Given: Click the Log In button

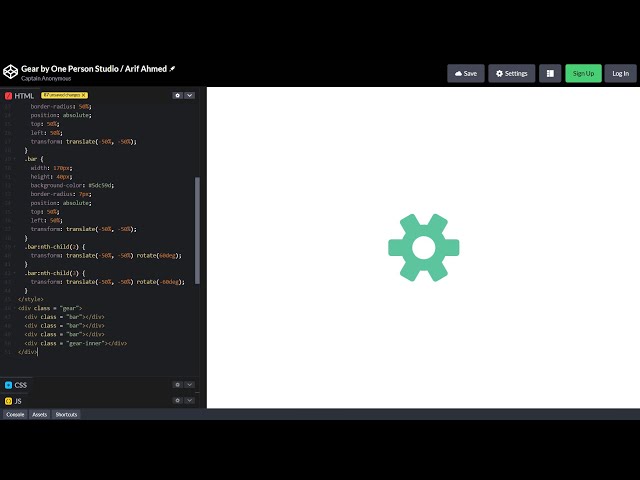Looking at the screenshot, I should click(620, 73).
